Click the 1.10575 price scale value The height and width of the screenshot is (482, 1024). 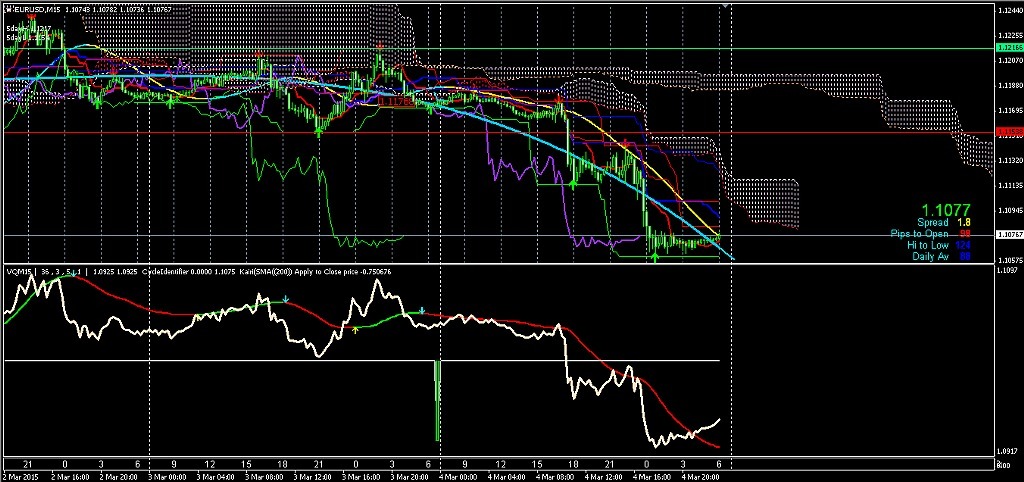(1010, 259)
